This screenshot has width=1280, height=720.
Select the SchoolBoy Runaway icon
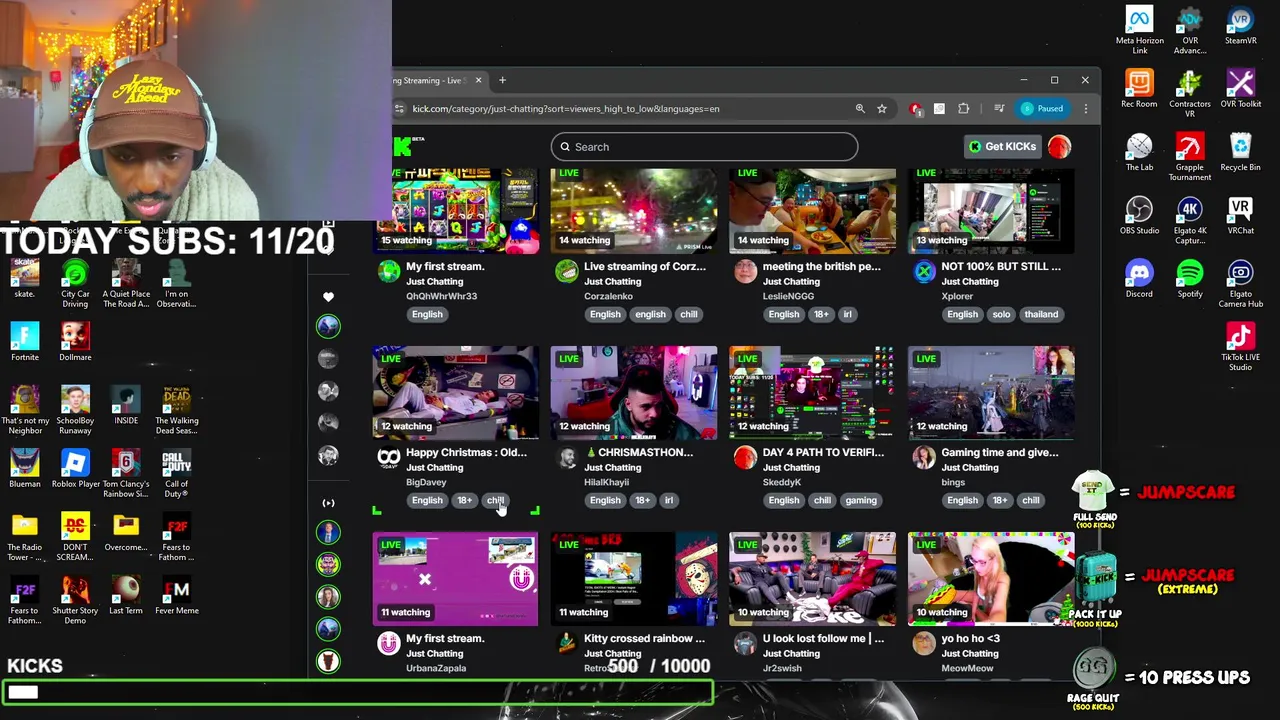[75, 410]
